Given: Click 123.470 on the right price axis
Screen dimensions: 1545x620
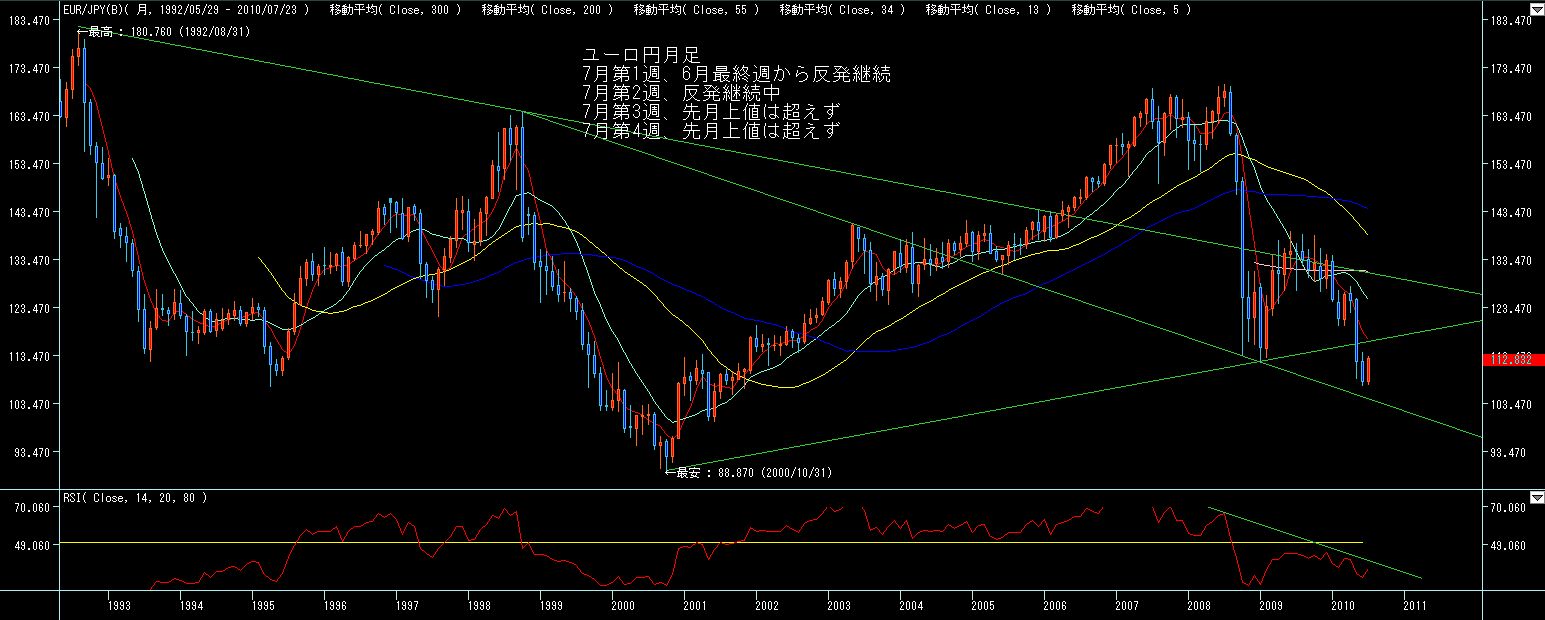Looking at the screenshot, I should tap(1511, 309).
